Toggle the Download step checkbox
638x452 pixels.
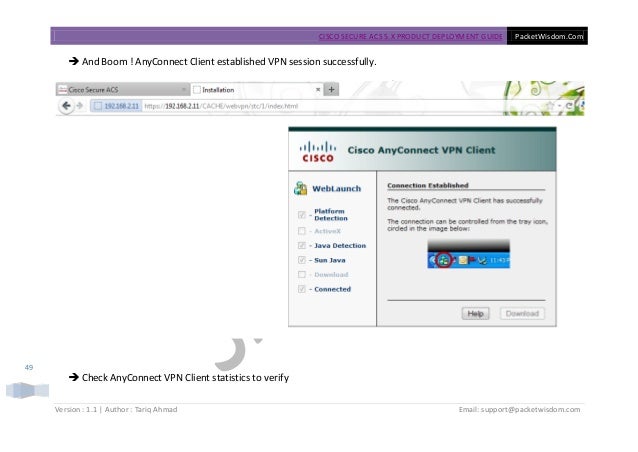point(302,275)
